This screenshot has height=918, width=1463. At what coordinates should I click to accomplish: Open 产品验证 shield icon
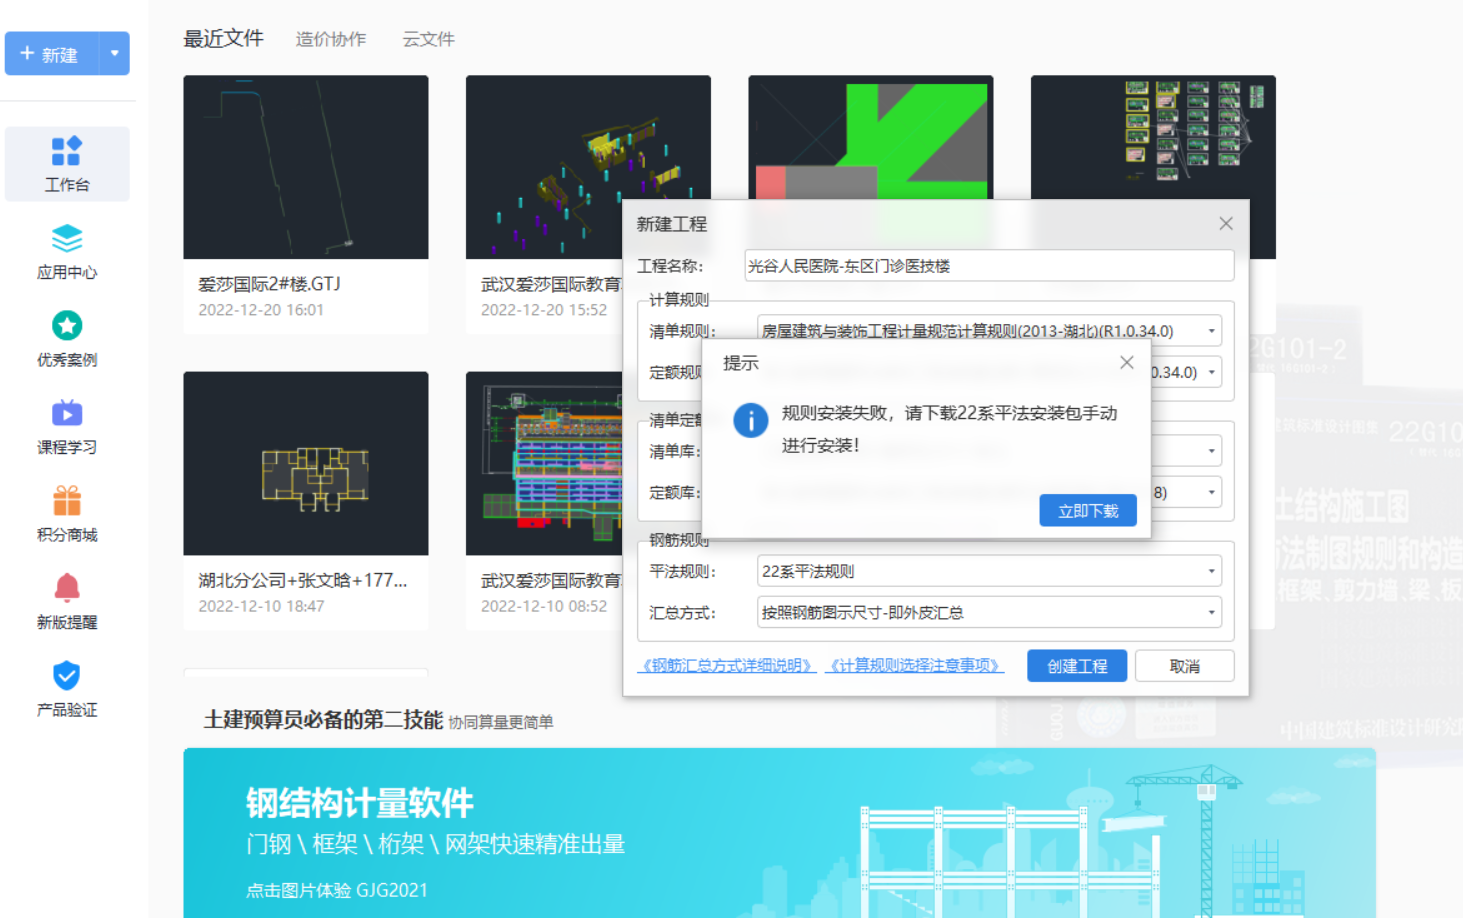pyautogui.click(x=67, y=675)
